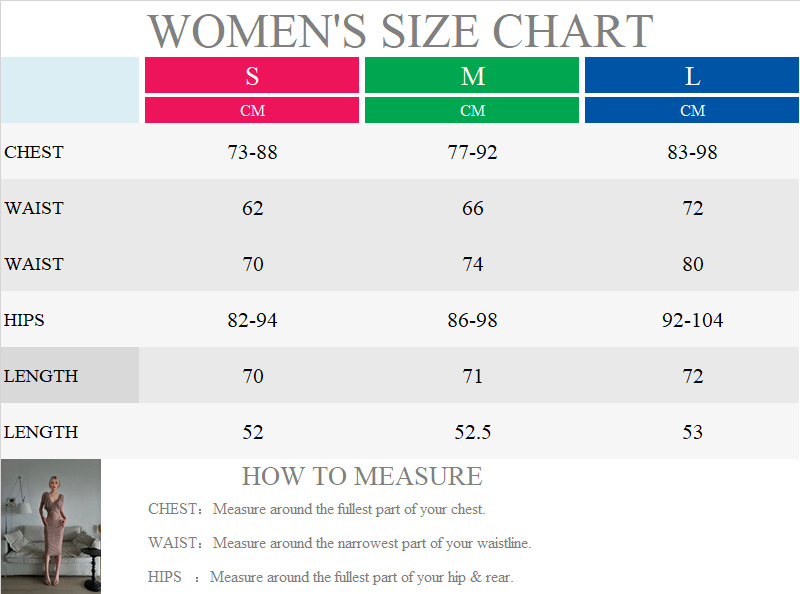This screenshot has height=594, width=800.
Task: Select the pink S size header
Action: [252, 76]
